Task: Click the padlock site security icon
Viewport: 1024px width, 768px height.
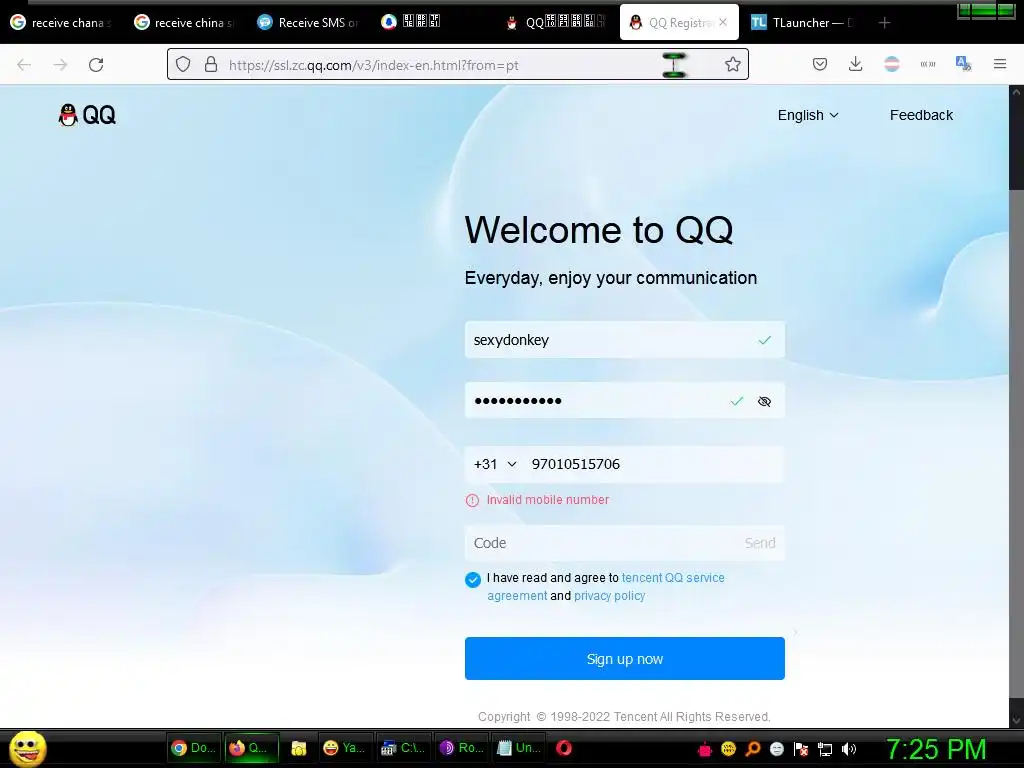Action: pos(210,64)
